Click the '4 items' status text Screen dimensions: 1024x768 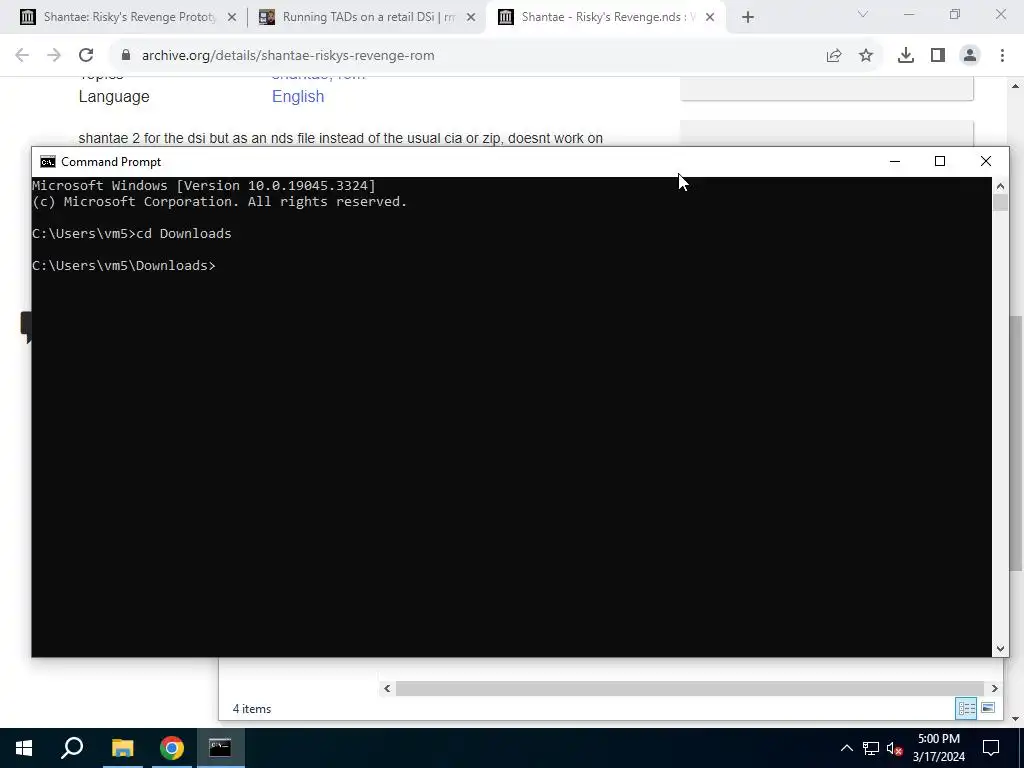click(251, 709)
